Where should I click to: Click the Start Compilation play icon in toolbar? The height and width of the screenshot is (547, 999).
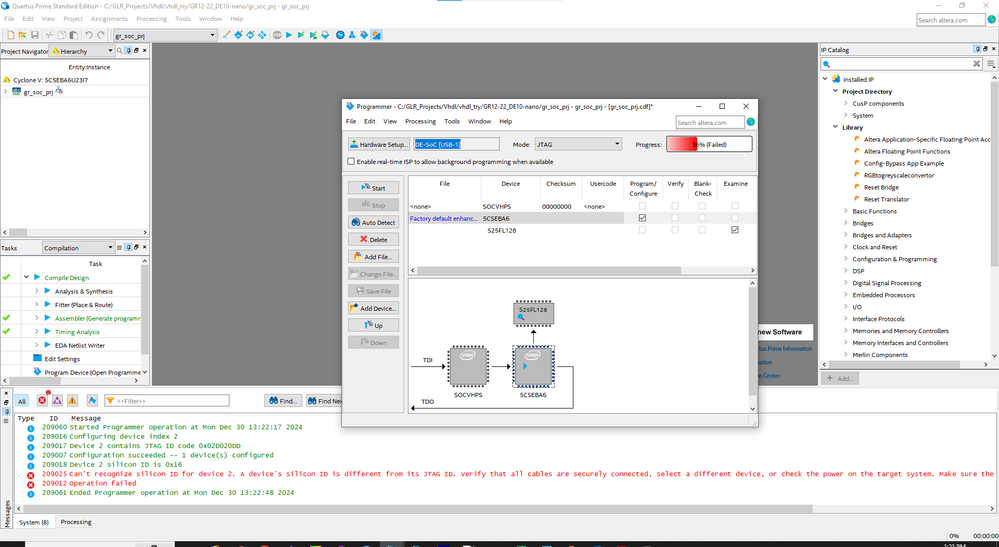[288, 35]
